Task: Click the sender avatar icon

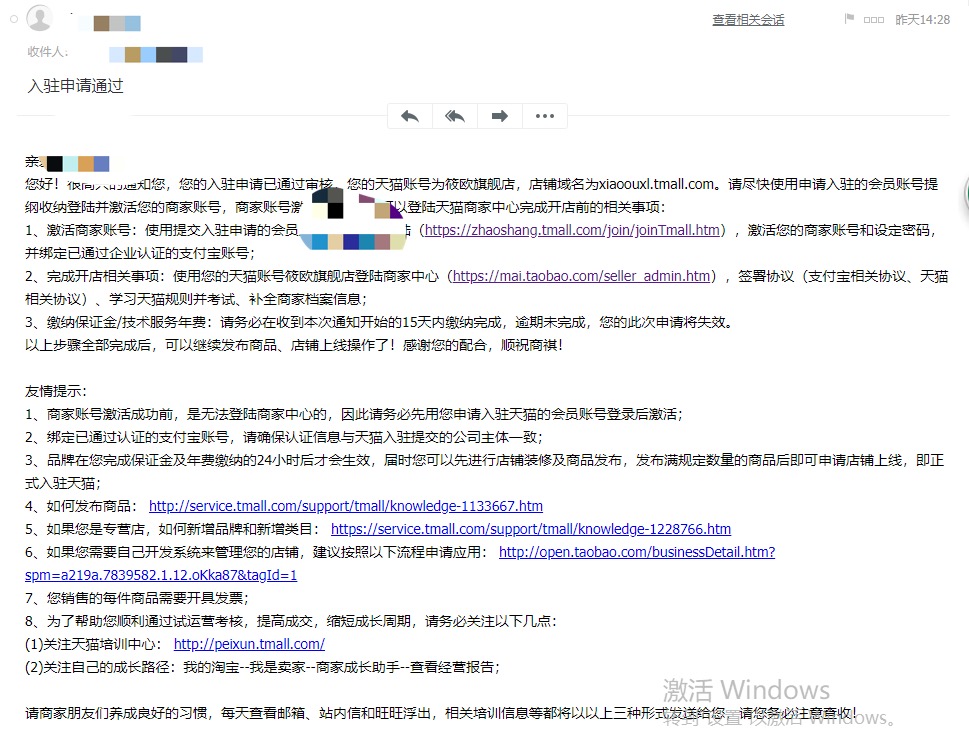Action: coord(40,18)
